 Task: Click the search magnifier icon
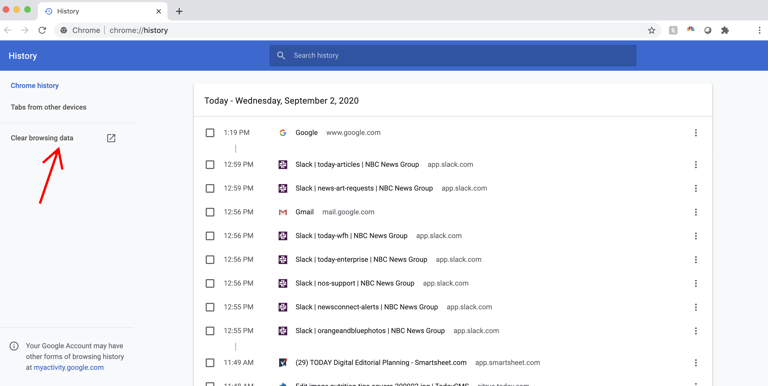click(x=281, y=55)
